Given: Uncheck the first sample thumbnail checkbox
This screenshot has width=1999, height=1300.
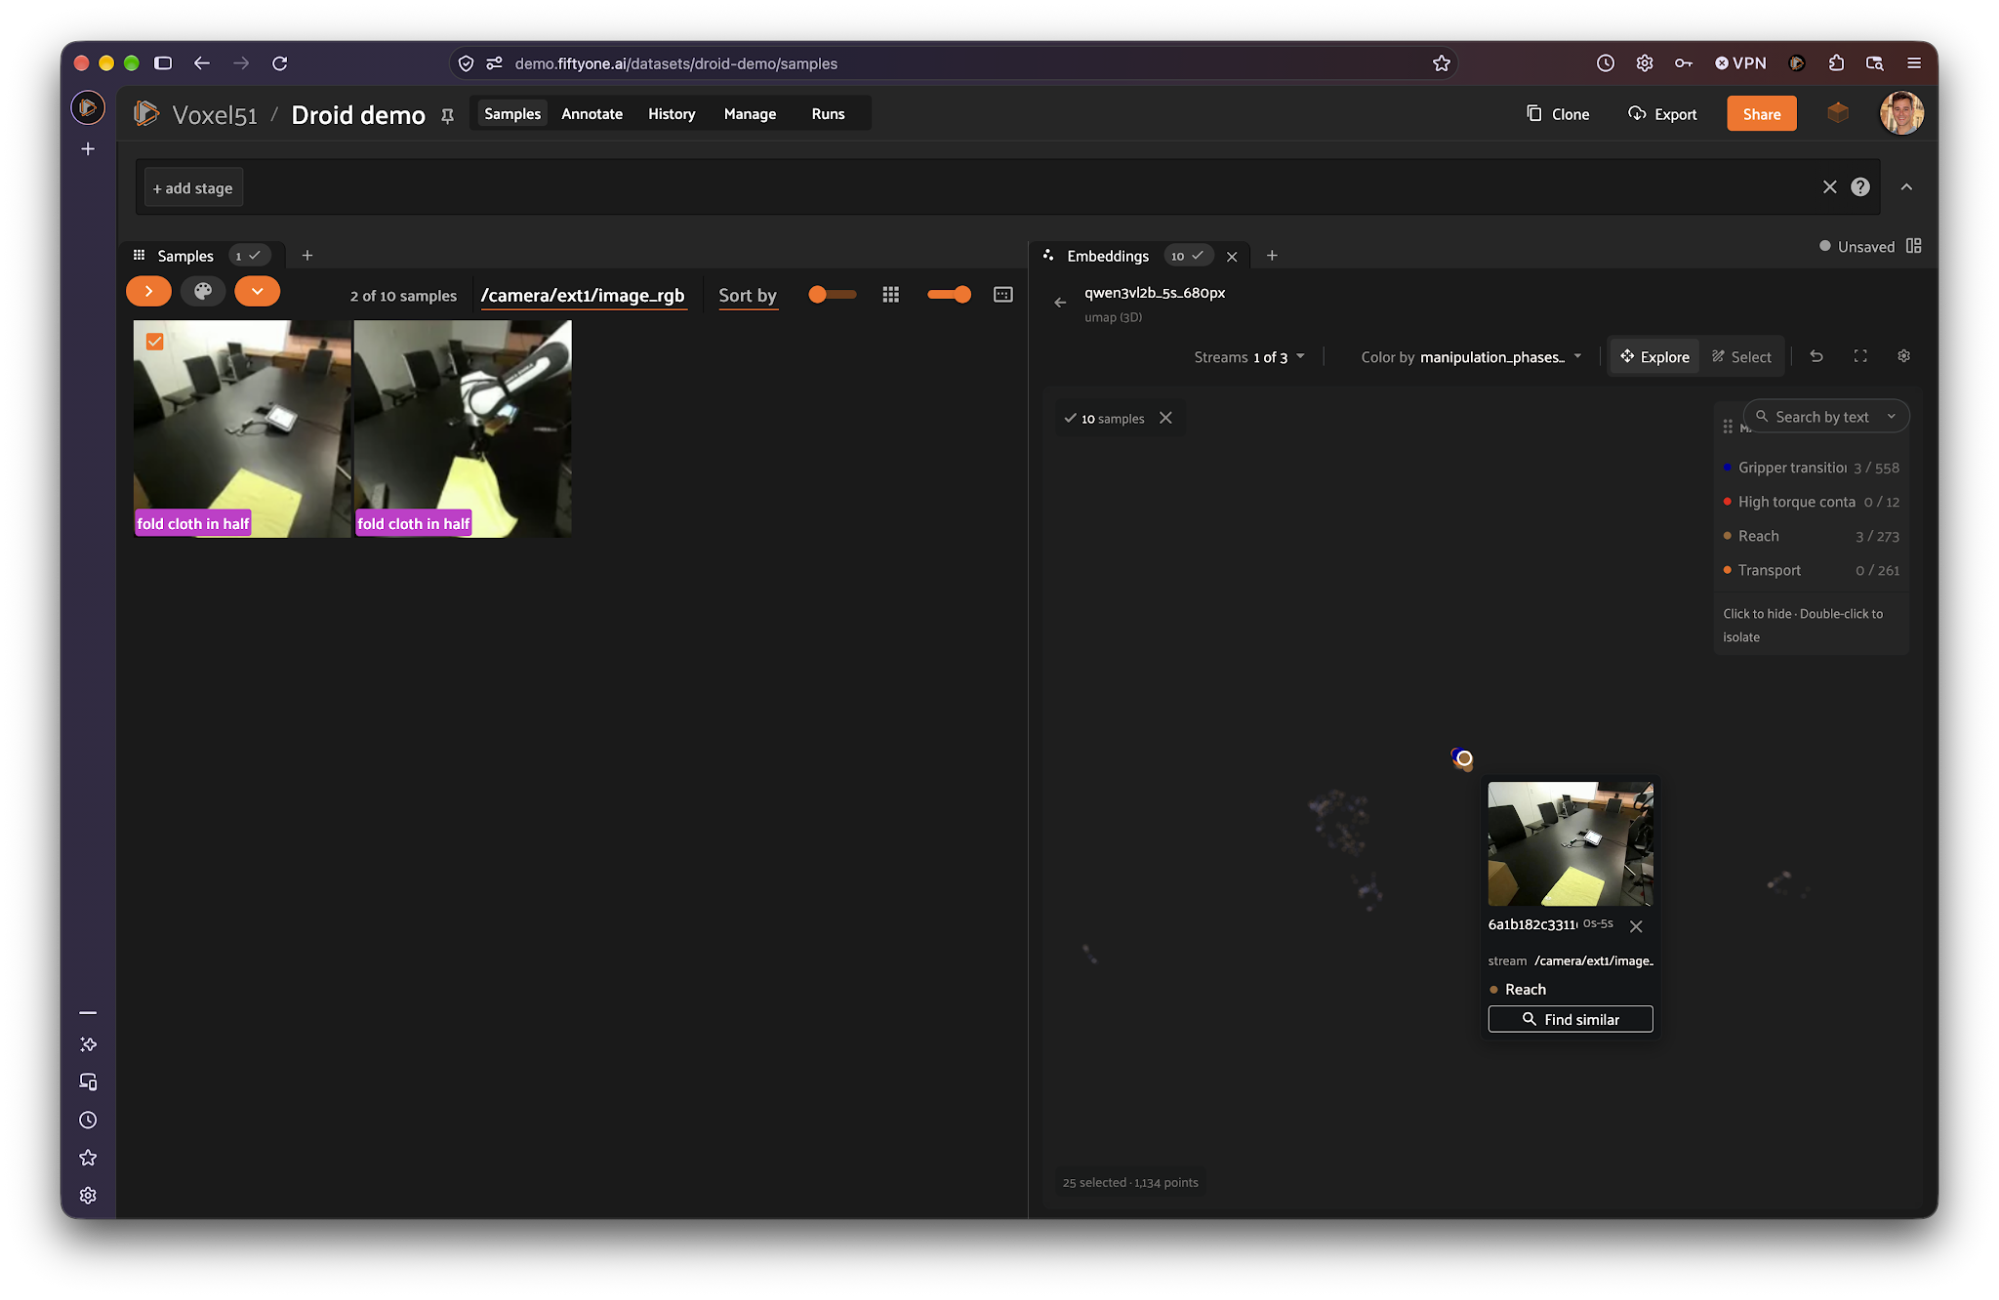Looking at the screenshot, I should tap(155, 341).
